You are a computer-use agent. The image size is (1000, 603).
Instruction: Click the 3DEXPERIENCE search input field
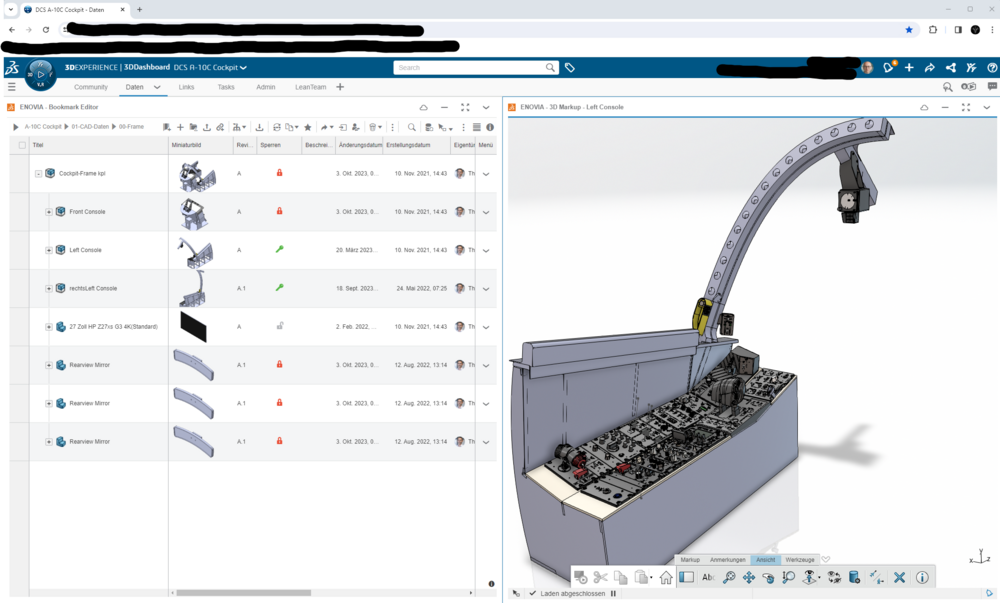pyautogui.click(x=468, y=68)
